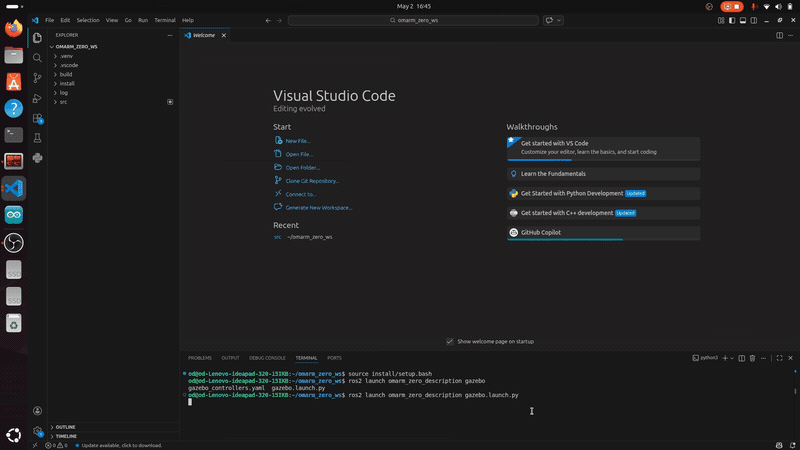Image resolution: width=800 pixels, height=450 pixels.
Task: Switch to the Ports tab
Action: [x=334, y=358]
